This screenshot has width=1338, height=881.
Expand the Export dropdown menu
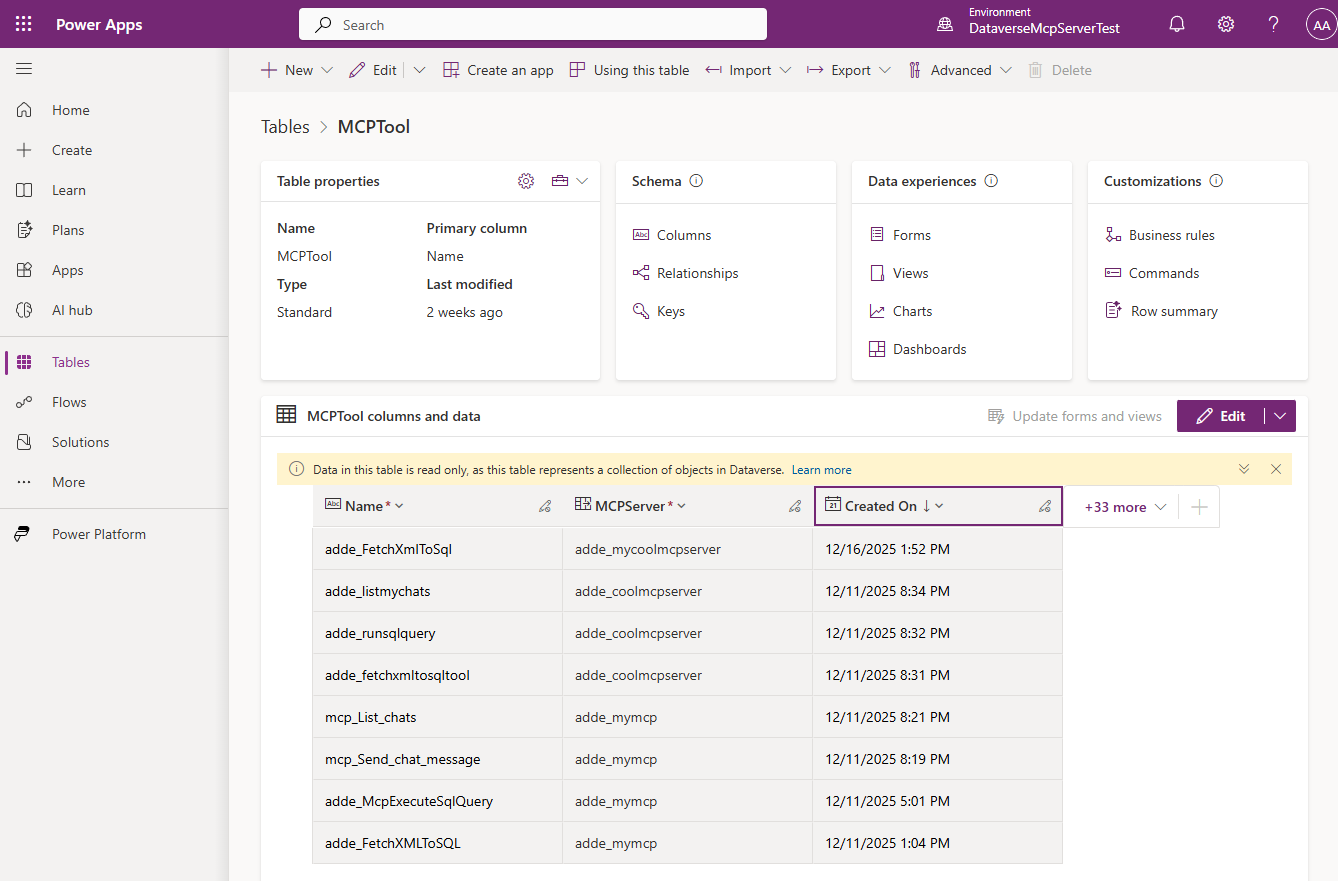(850, 70)
